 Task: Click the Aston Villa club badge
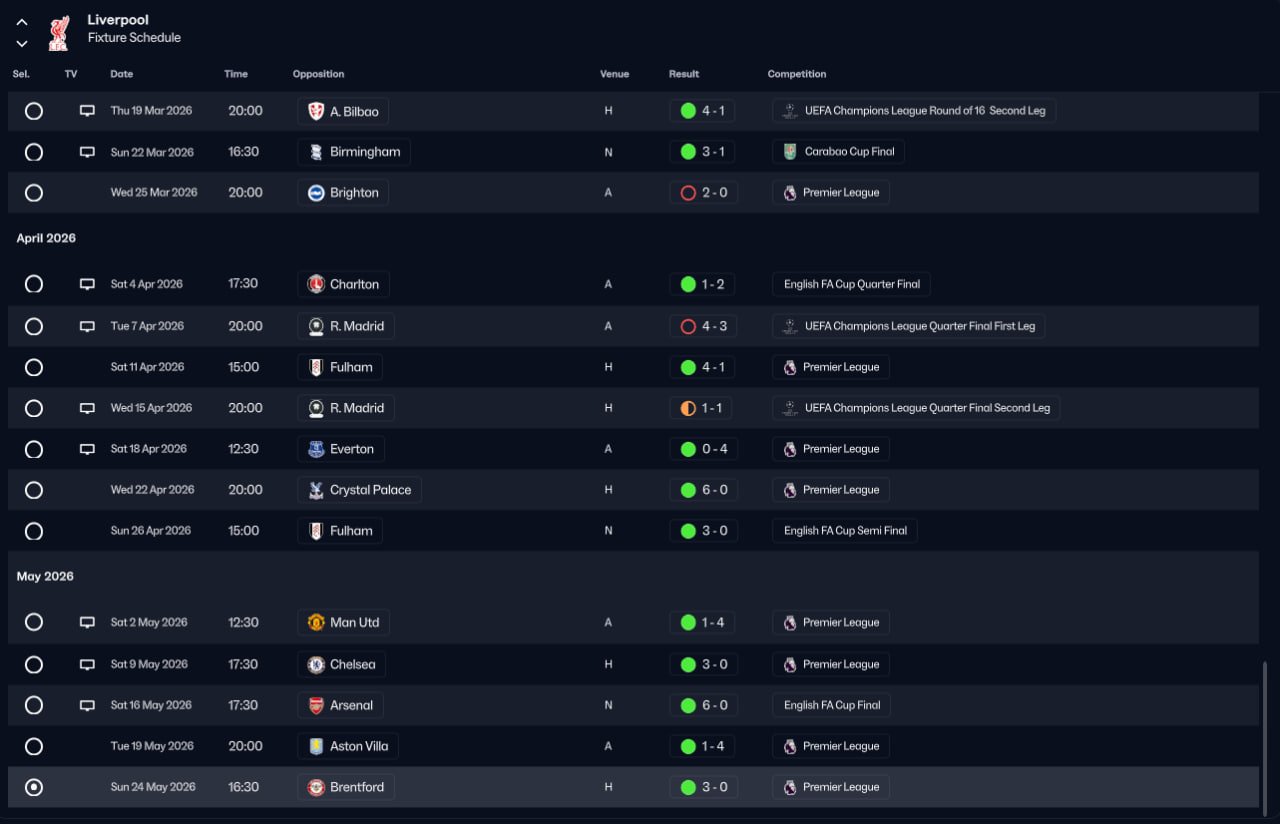click(316, 746)
